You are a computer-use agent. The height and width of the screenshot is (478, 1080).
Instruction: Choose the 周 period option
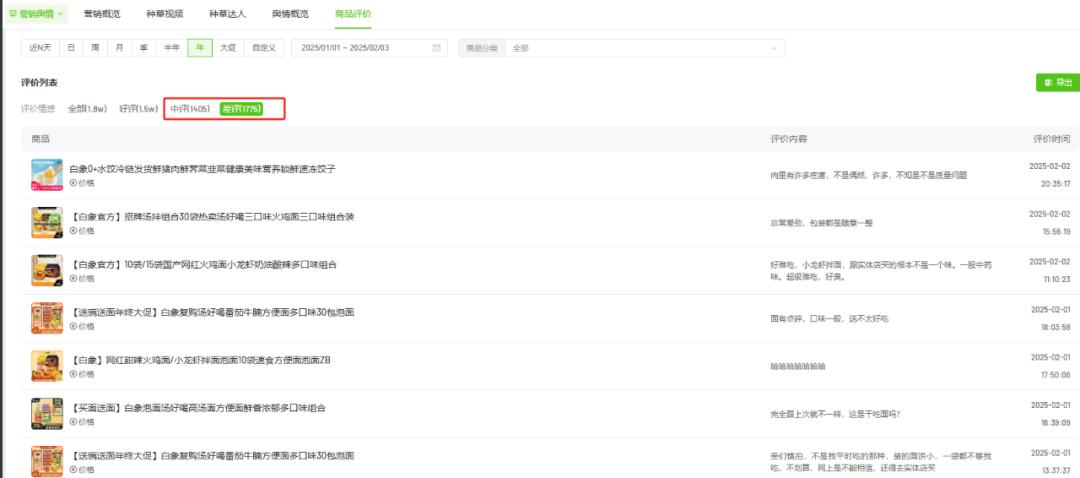coord(95,48)
